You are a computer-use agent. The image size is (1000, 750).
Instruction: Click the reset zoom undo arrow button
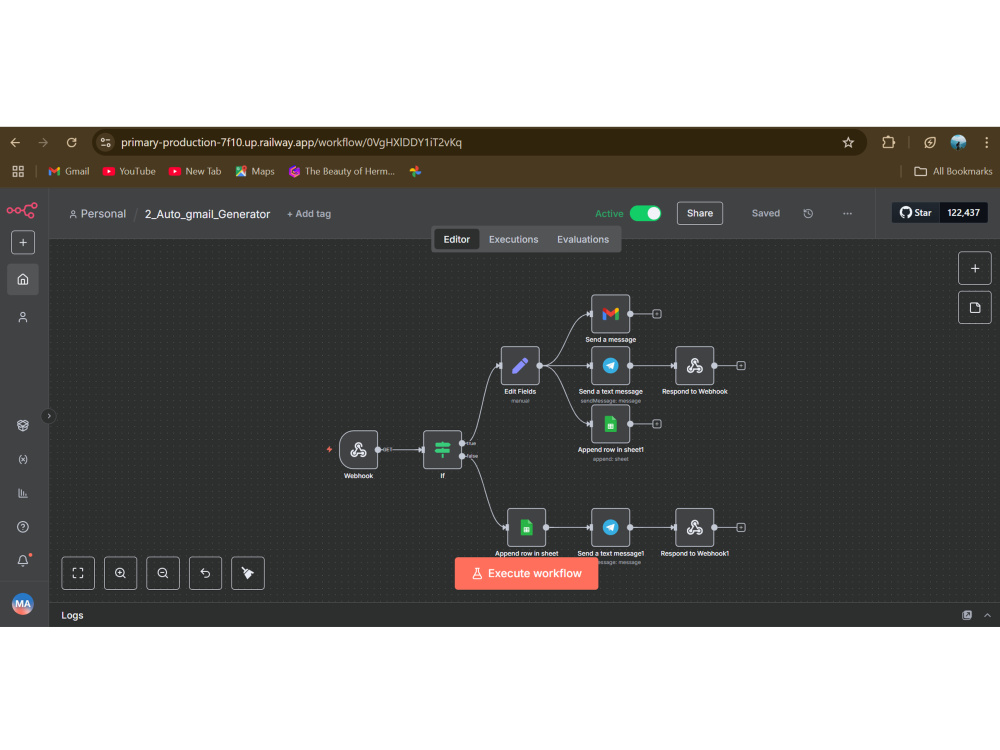coord(205,573)
